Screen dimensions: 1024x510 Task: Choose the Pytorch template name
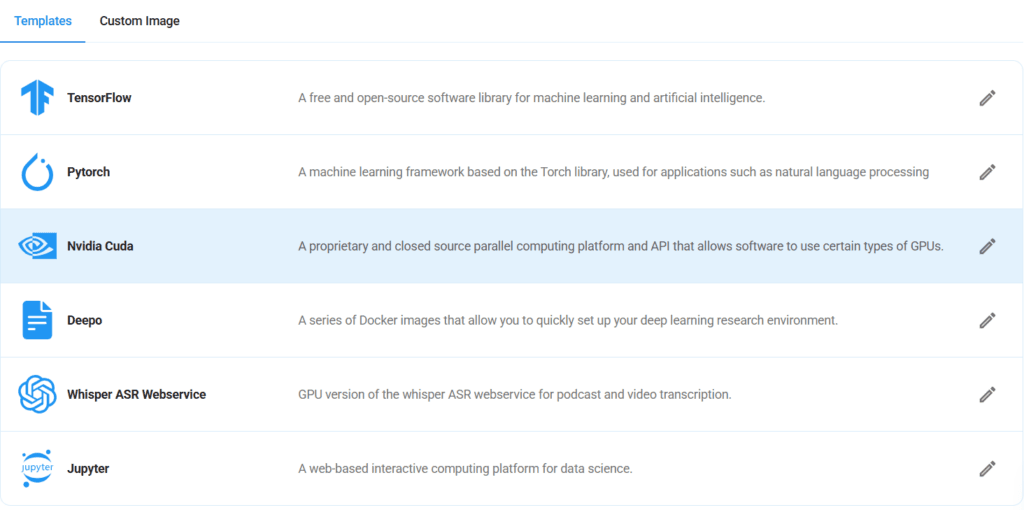coord(88,172)
